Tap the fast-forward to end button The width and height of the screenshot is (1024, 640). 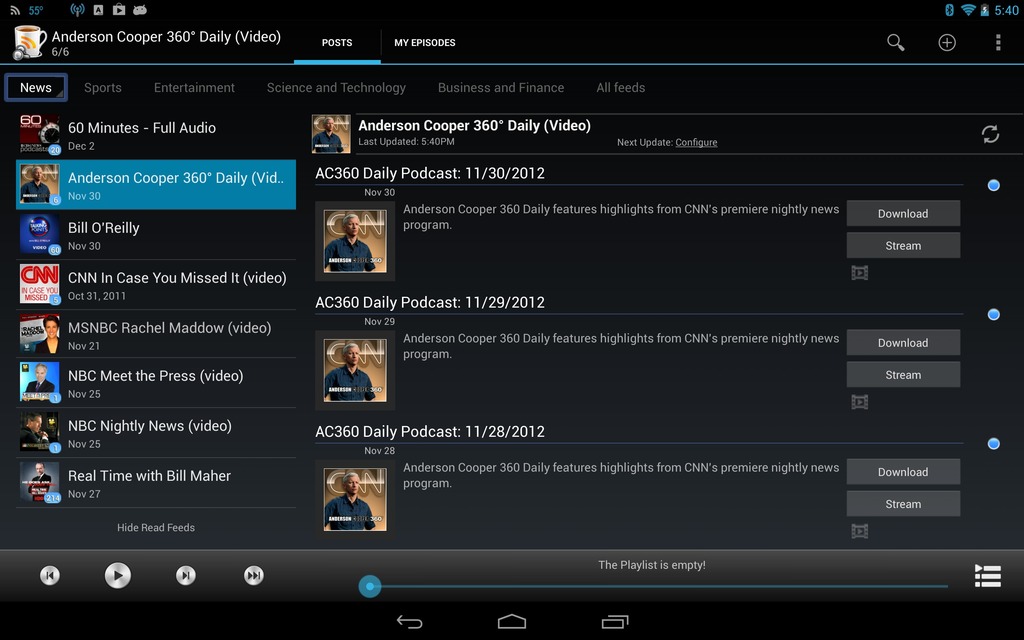click(253, 575)
